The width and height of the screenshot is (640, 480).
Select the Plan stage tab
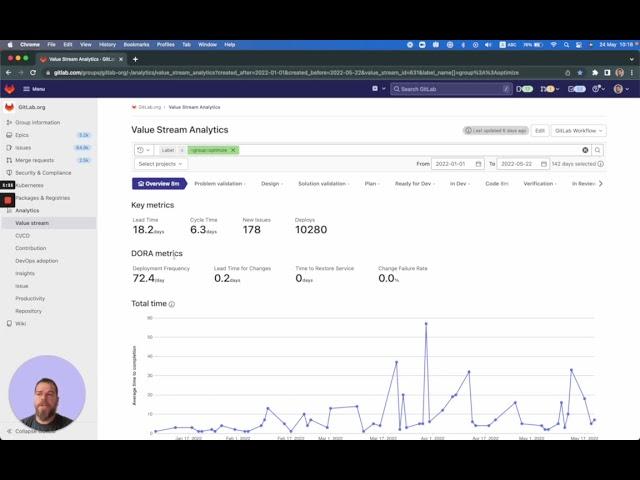pos(372,184)
